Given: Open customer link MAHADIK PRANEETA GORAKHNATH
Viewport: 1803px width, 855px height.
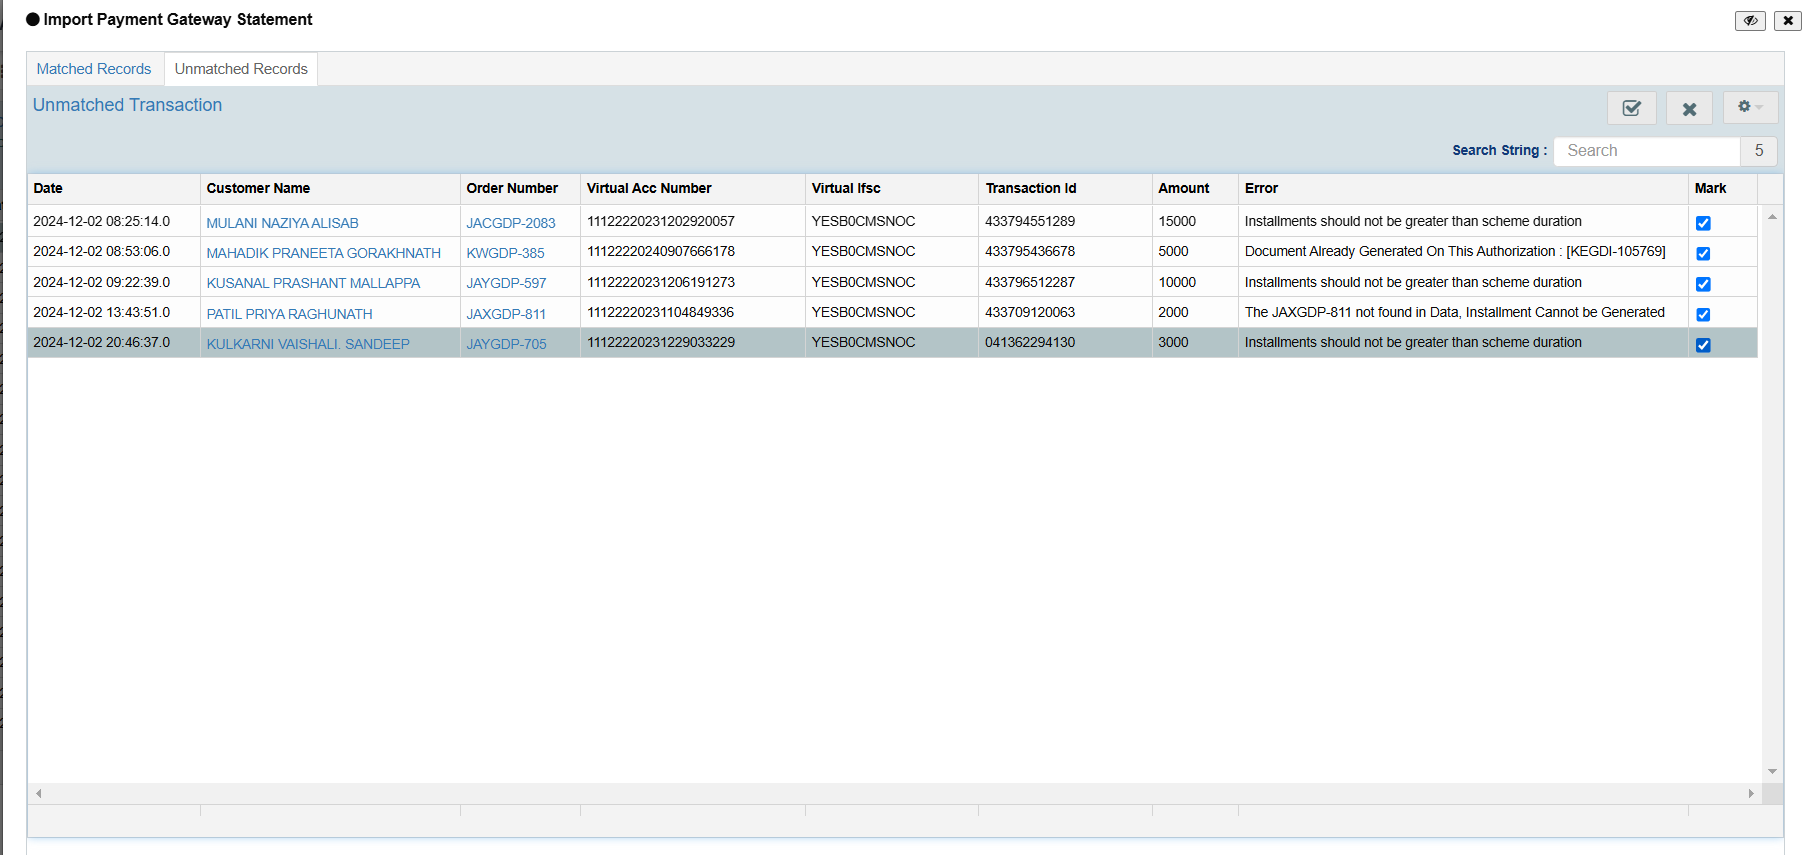Looking at the screenshot, I should 323,253.
